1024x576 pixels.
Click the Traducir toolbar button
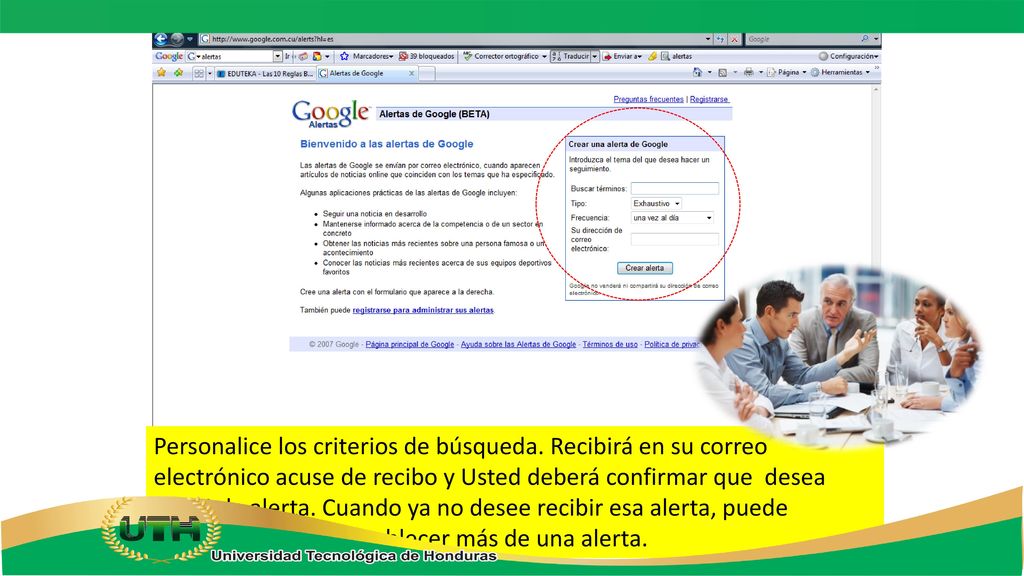[x=571, y=56]
